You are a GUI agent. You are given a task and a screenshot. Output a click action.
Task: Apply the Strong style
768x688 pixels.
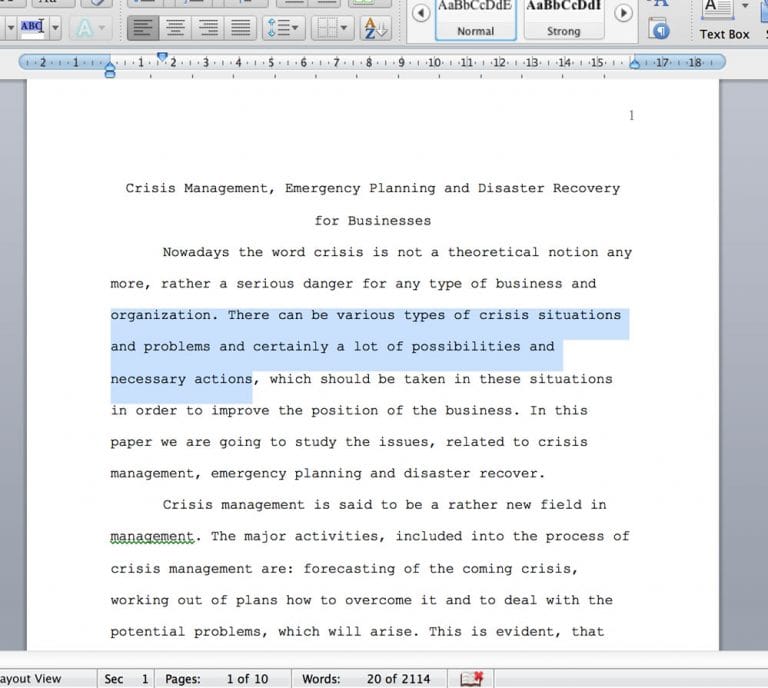click(563, 20)
